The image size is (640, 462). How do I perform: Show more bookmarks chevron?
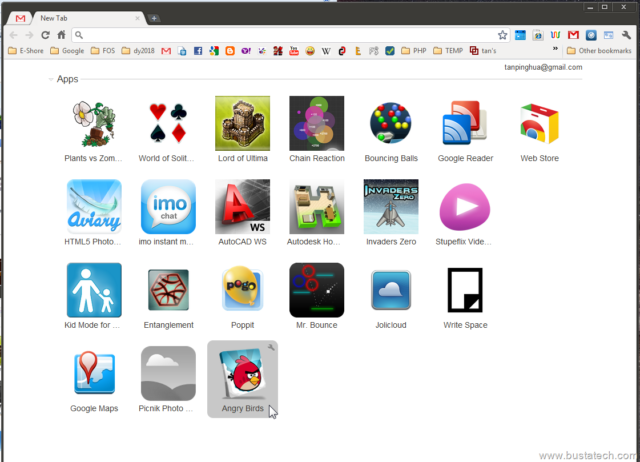[x=555, y=49]
